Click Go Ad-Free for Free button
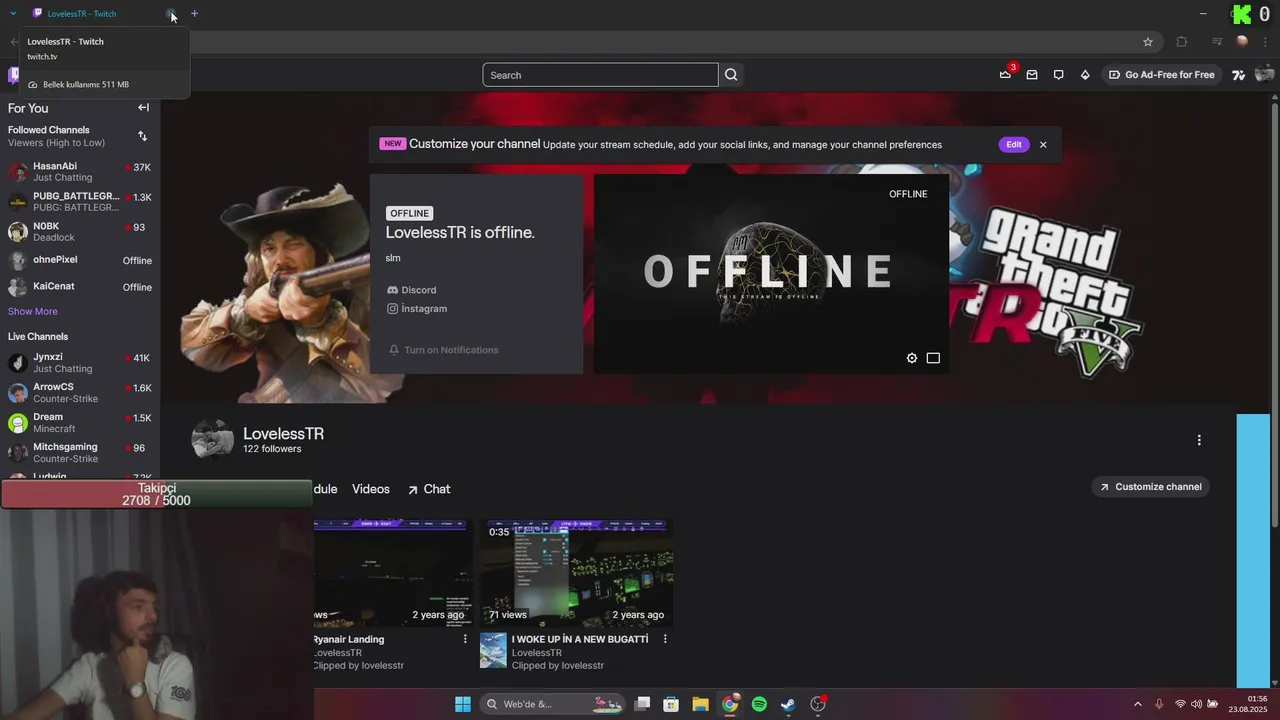Screen dimensions: 1280x720 1161,75
